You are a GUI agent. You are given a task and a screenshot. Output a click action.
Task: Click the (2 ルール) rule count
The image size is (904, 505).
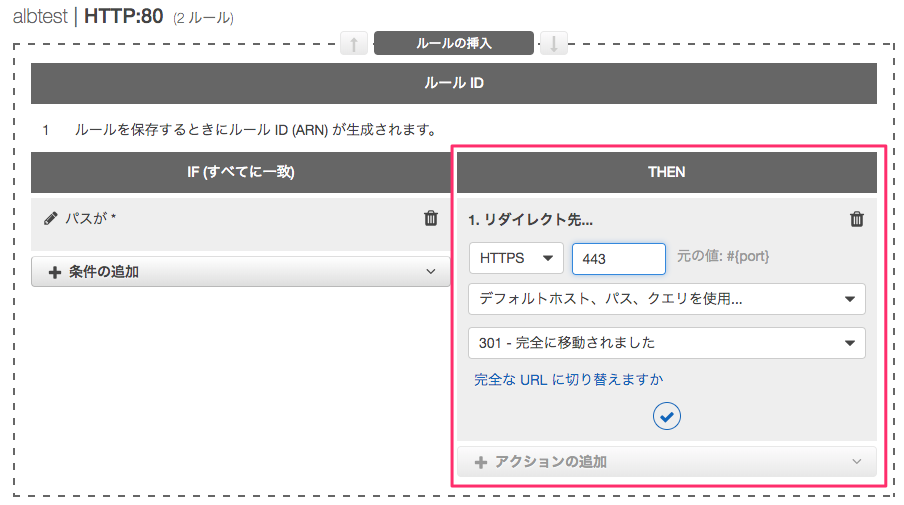pyautogui.click(x=203, y=18)
